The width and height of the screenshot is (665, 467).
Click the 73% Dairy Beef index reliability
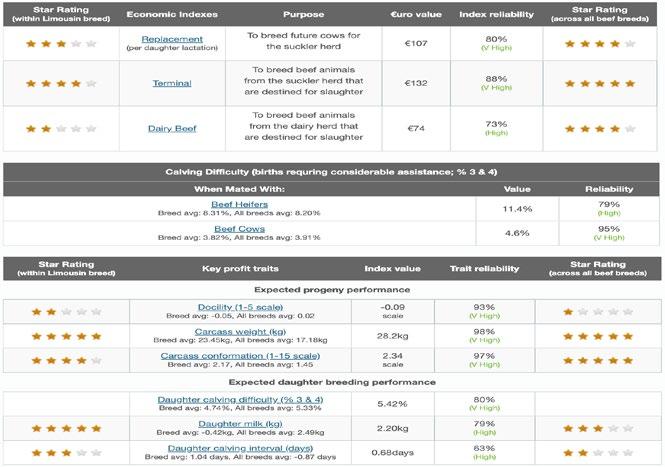coord(496,124)
